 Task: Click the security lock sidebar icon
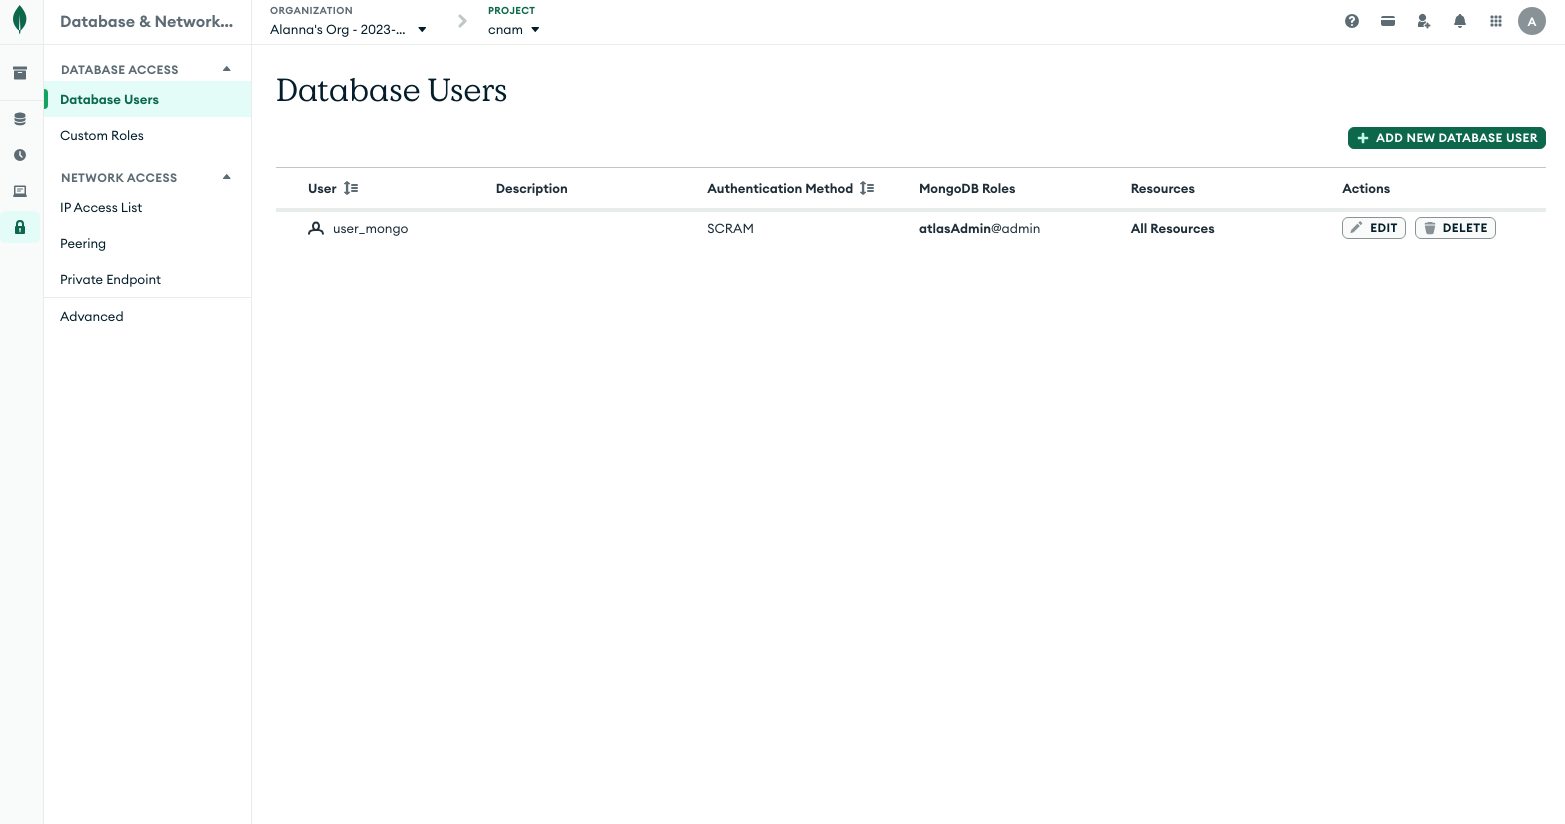tap(20, 227)
